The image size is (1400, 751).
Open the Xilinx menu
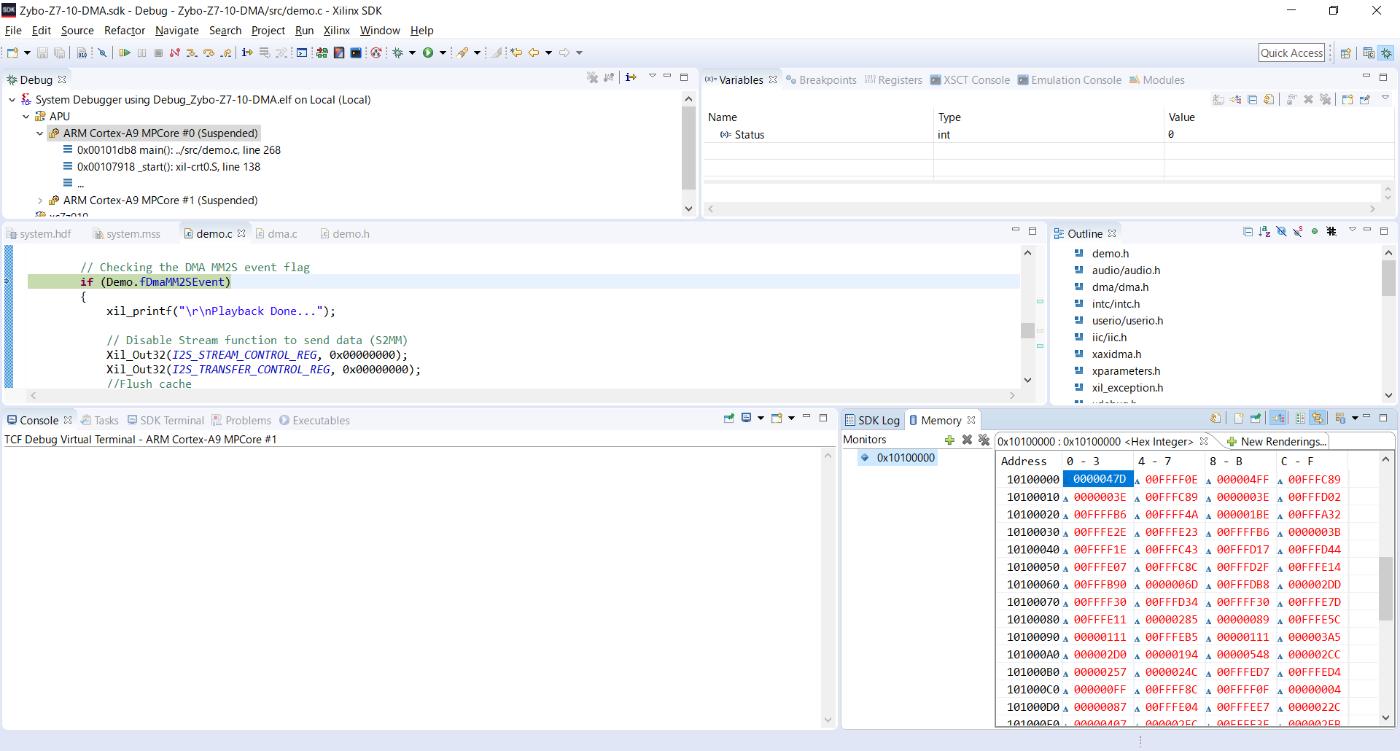point(337,30)
